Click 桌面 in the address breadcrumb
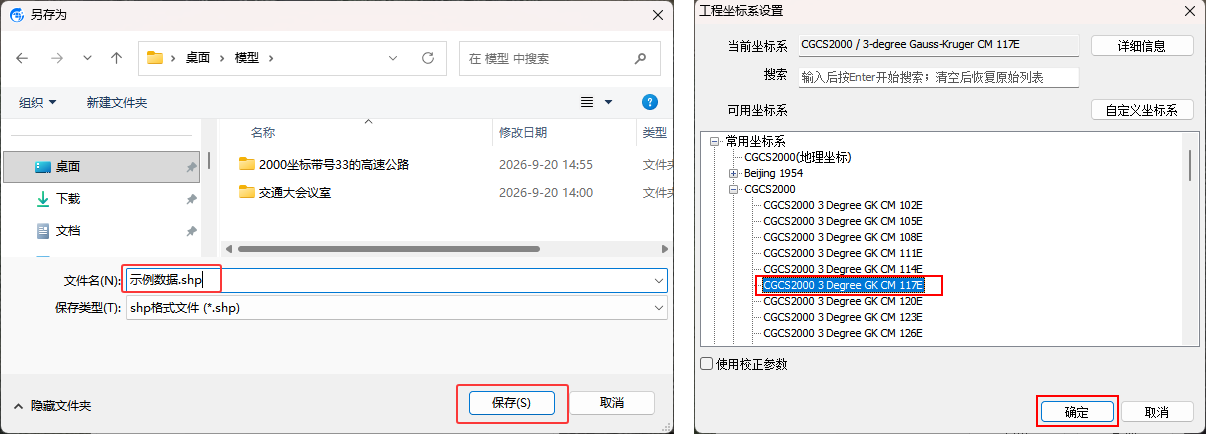This screenshot has width=1207, height=435. click(197, 58)
